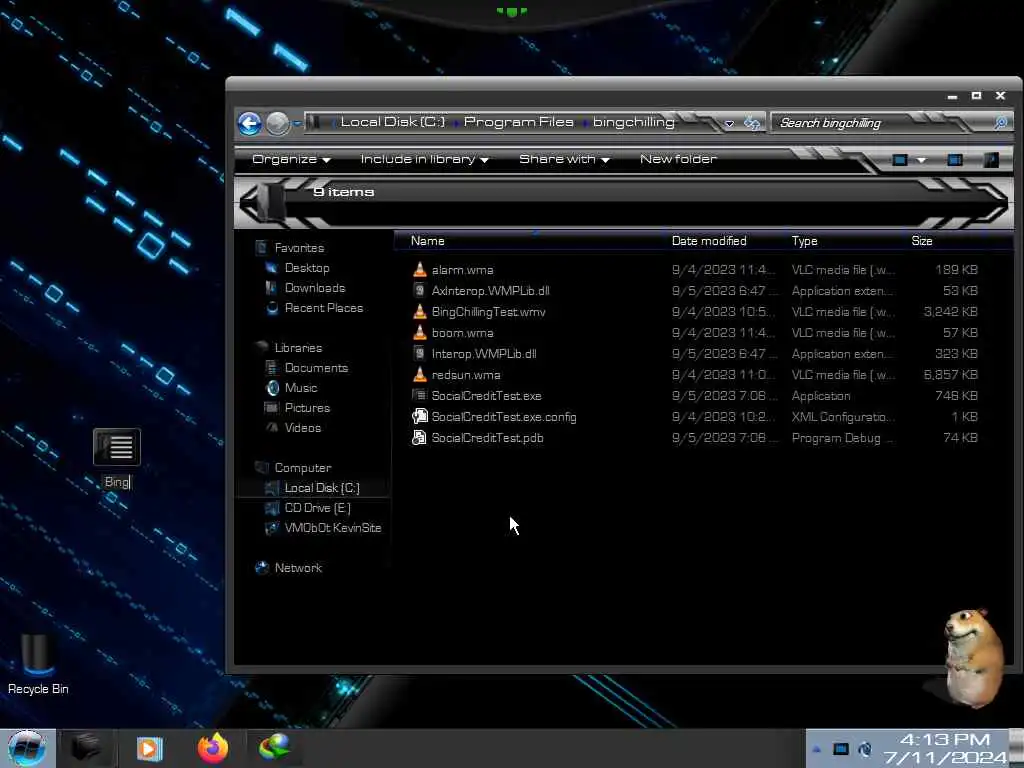Go back with the blue Back arrow

coord(249,123)
